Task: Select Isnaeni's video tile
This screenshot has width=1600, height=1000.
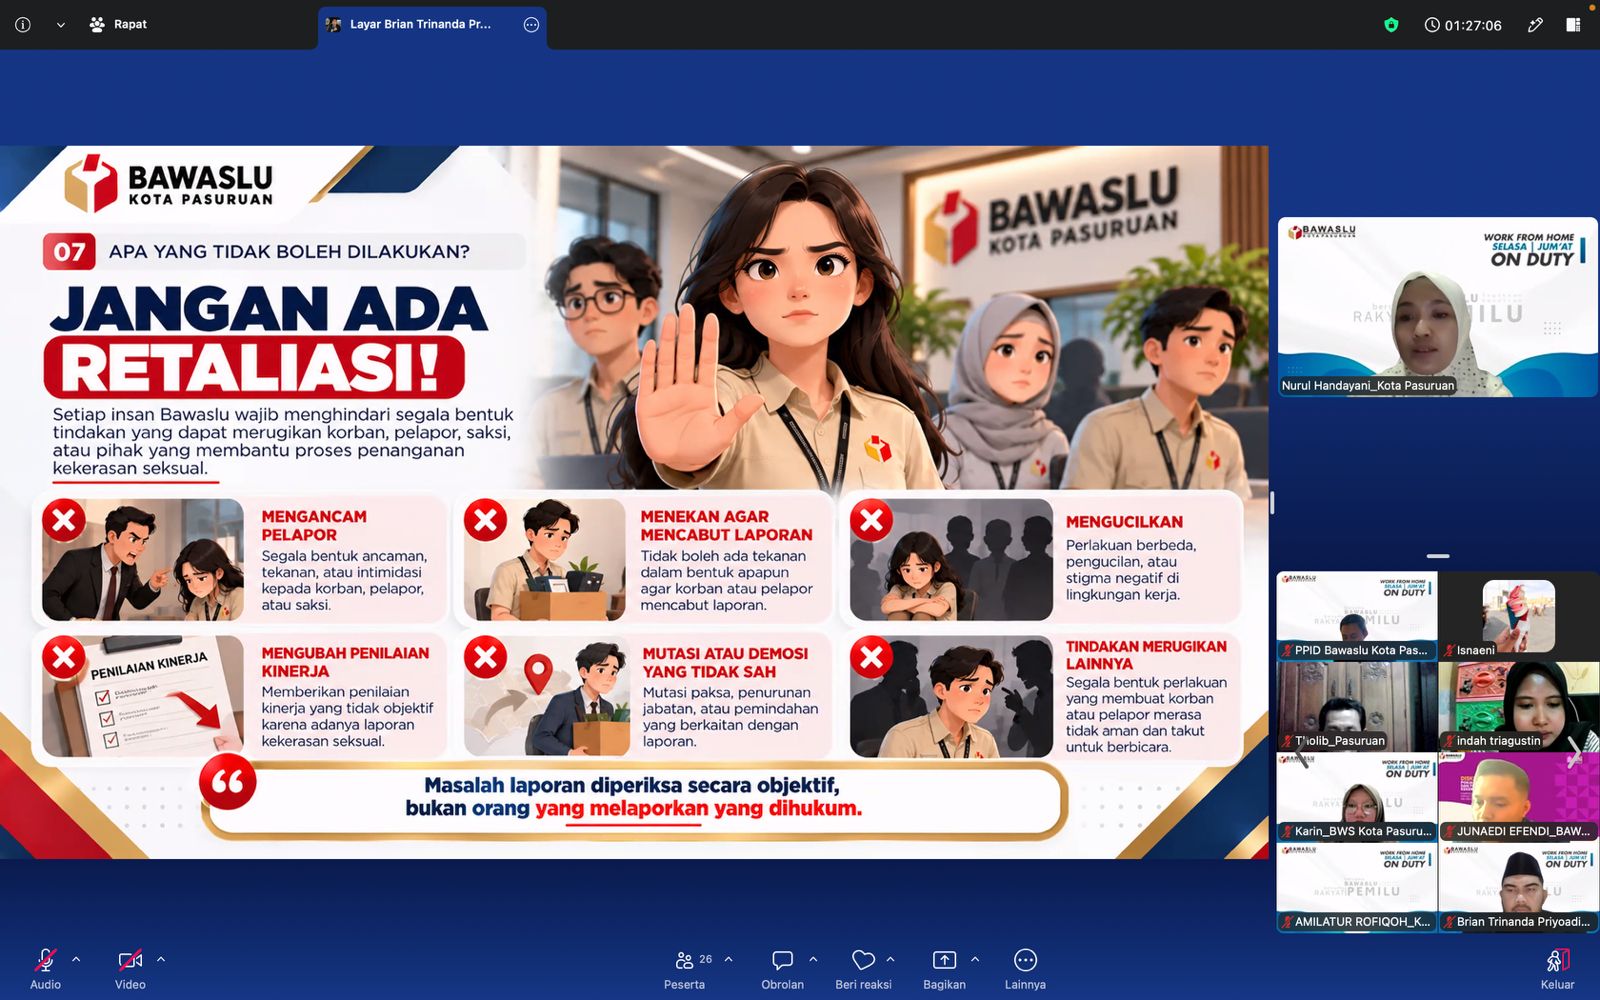Action: (1518, 615)
